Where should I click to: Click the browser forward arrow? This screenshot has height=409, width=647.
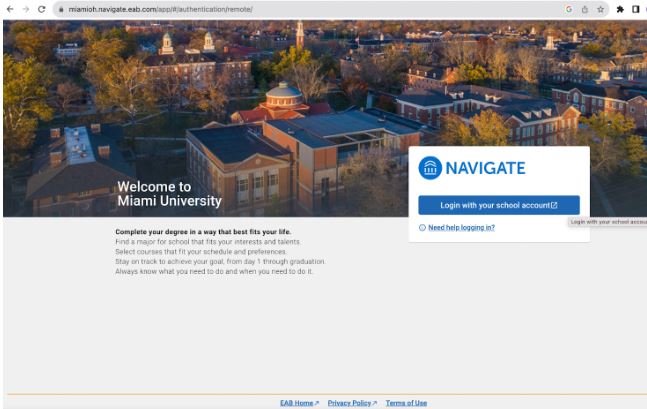26,9
